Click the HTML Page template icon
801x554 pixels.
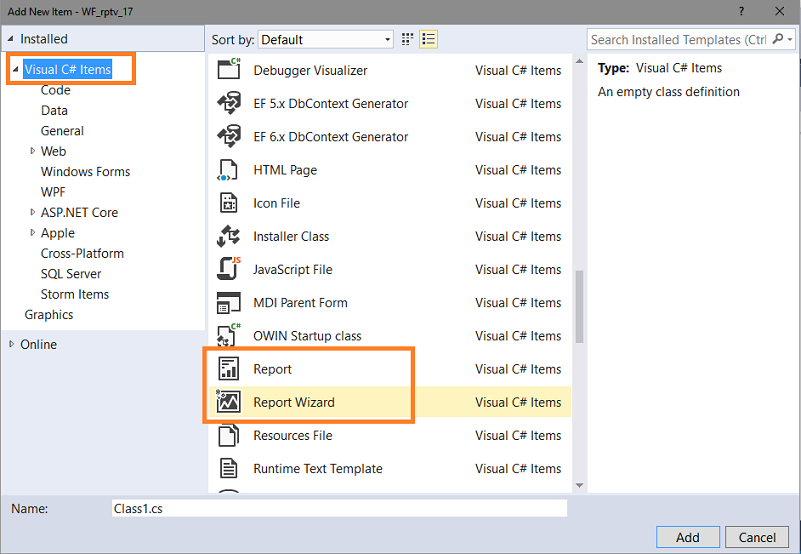point(228,170)
